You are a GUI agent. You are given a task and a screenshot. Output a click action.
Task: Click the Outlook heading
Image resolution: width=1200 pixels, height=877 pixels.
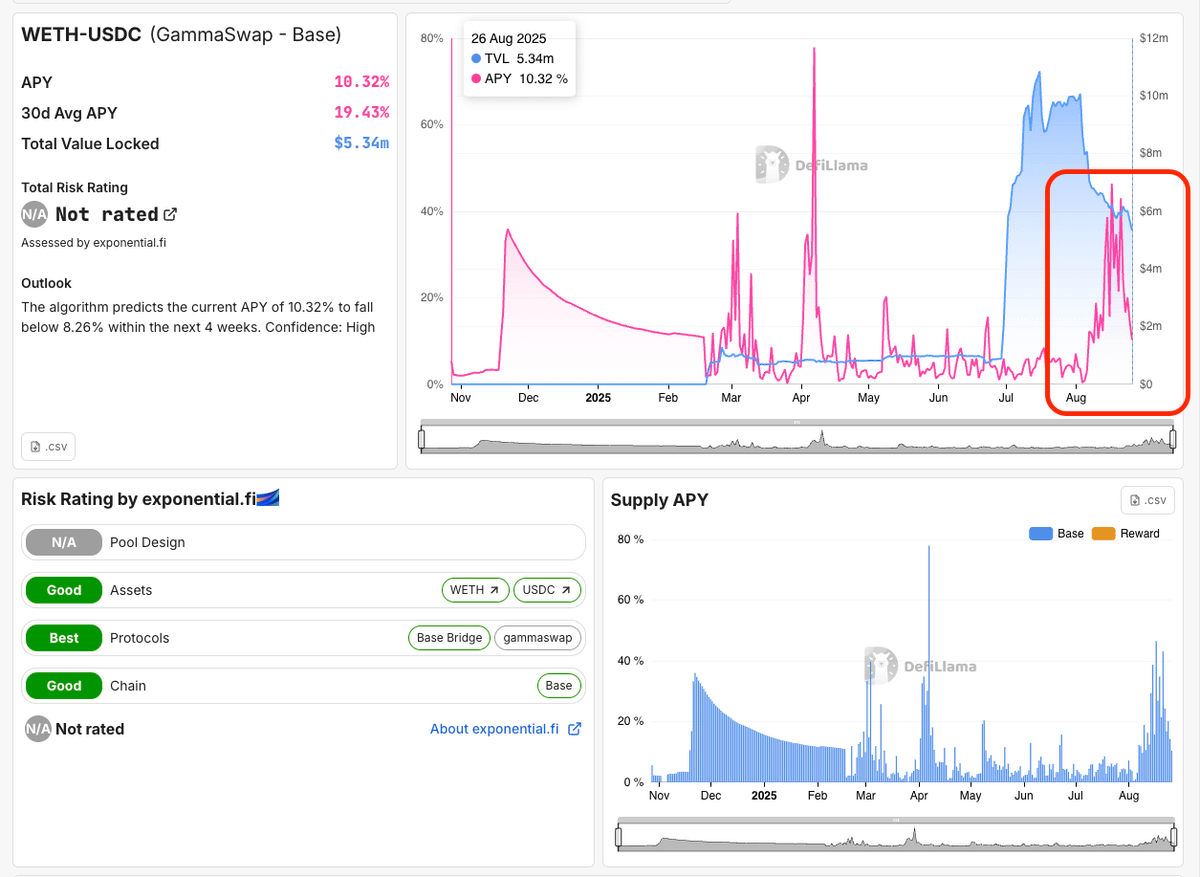point(46,283)
